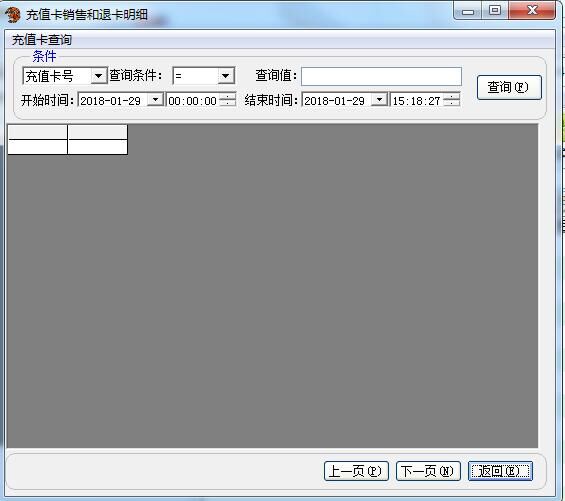Decrease end time with spinner down arrow

(452, 103)
